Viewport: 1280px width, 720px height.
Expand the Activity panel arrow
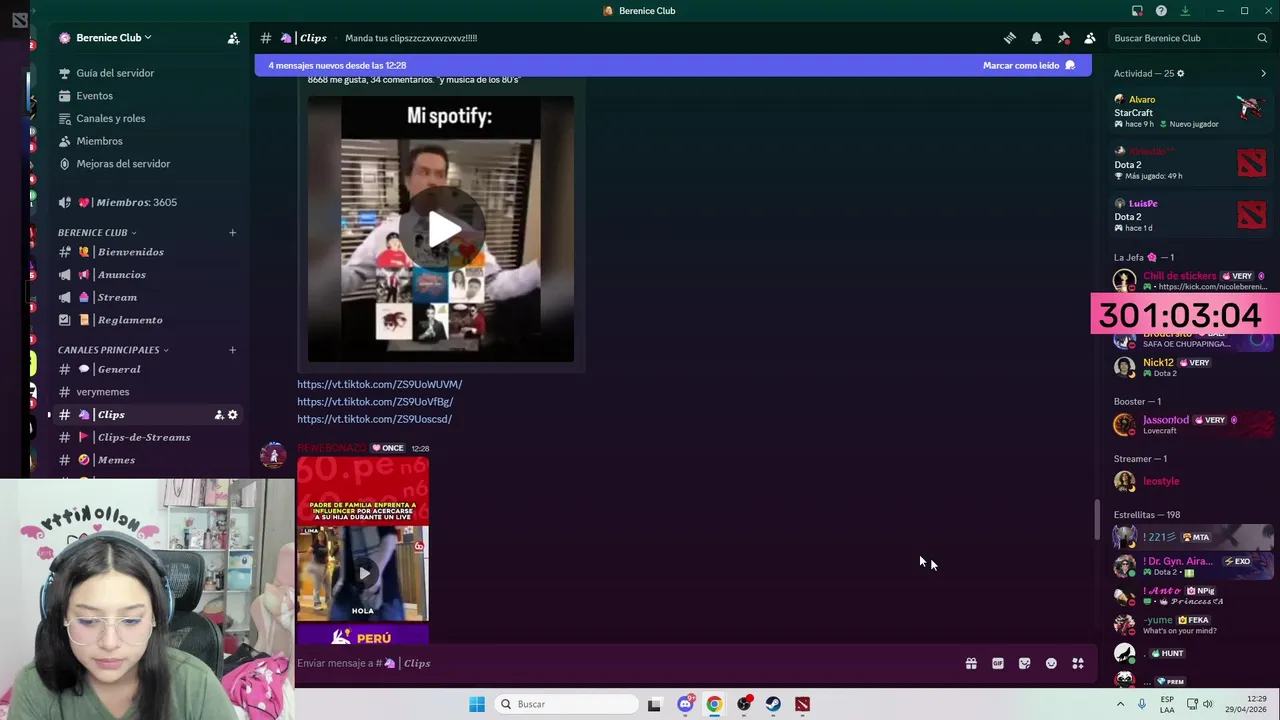click(1263, 73)
